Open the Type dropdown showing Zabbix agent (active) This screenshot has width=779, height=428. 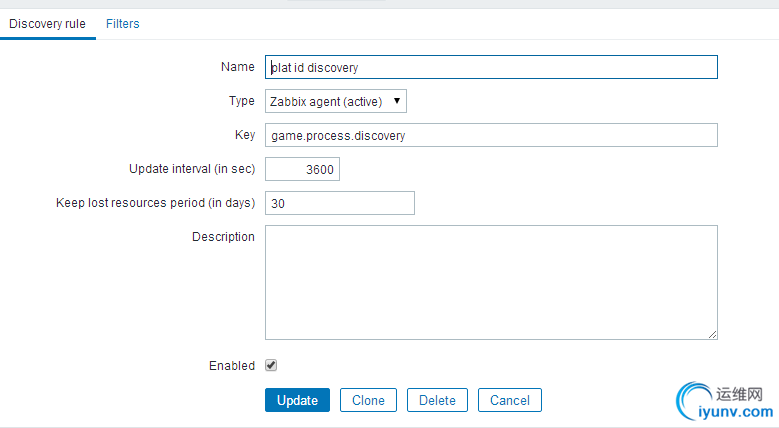point(336,101)
